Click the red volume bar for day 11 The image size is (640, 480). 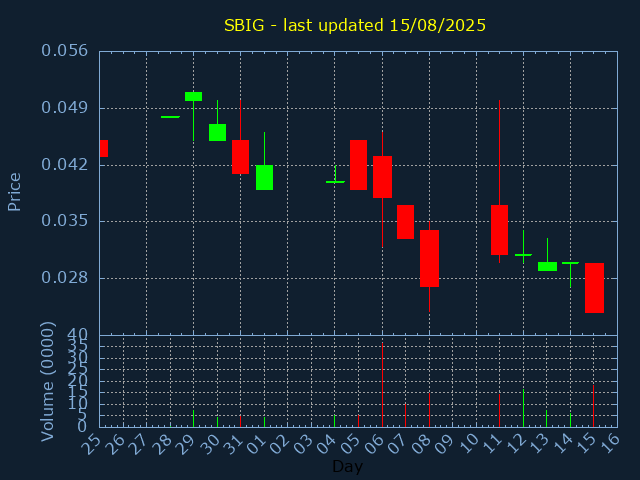499,411
